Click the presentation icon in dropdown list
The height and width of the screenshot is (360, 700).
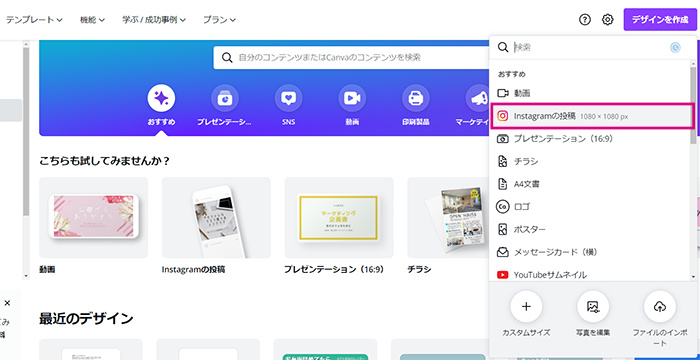[x=503, y=138]
